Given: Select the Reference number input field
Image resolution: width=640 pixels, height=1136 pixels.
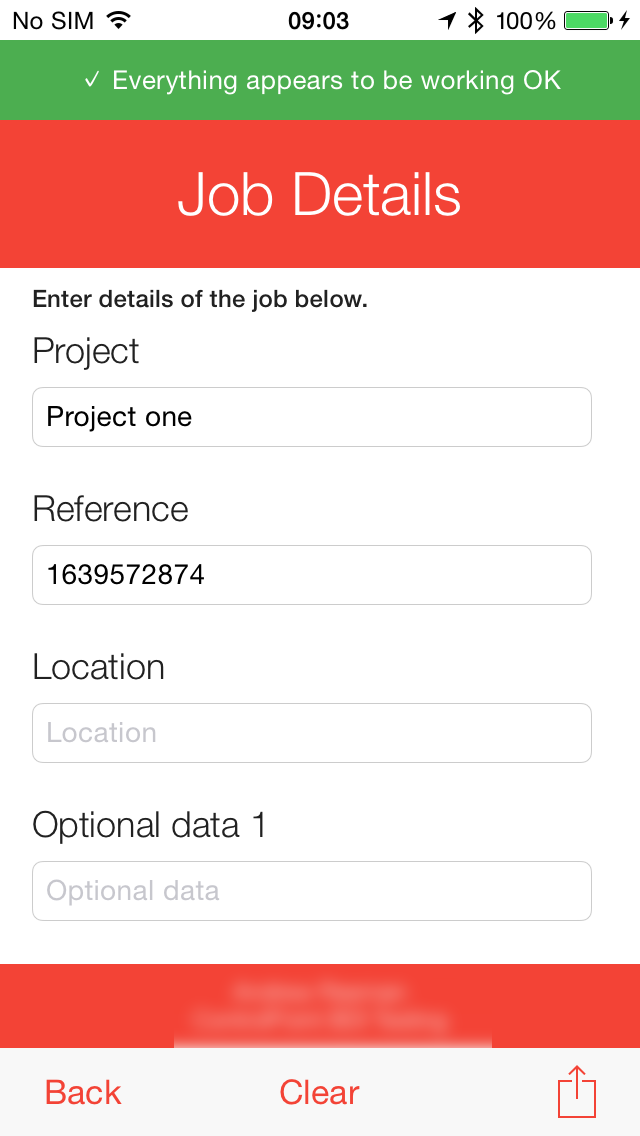Looking at the screenshot, I should pos(312,575).
